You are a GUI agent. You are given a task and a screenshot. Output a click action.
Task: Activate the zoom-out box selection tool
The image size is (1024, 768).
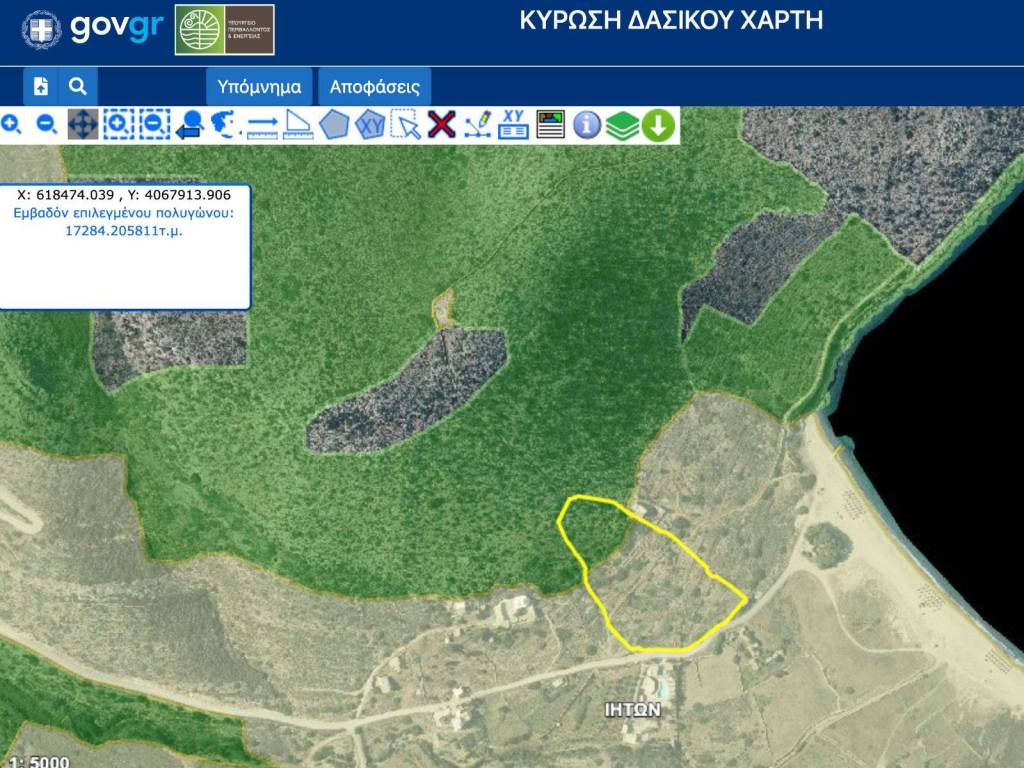(154, 125)
